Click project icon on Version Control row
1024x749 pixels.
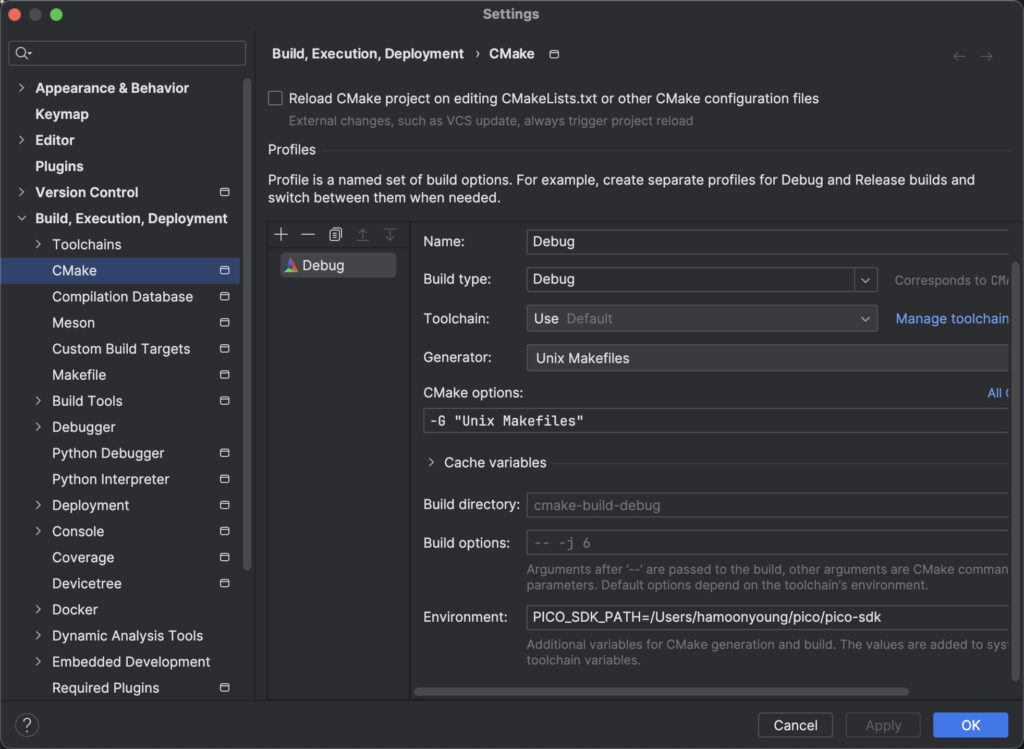click(225, 192)
